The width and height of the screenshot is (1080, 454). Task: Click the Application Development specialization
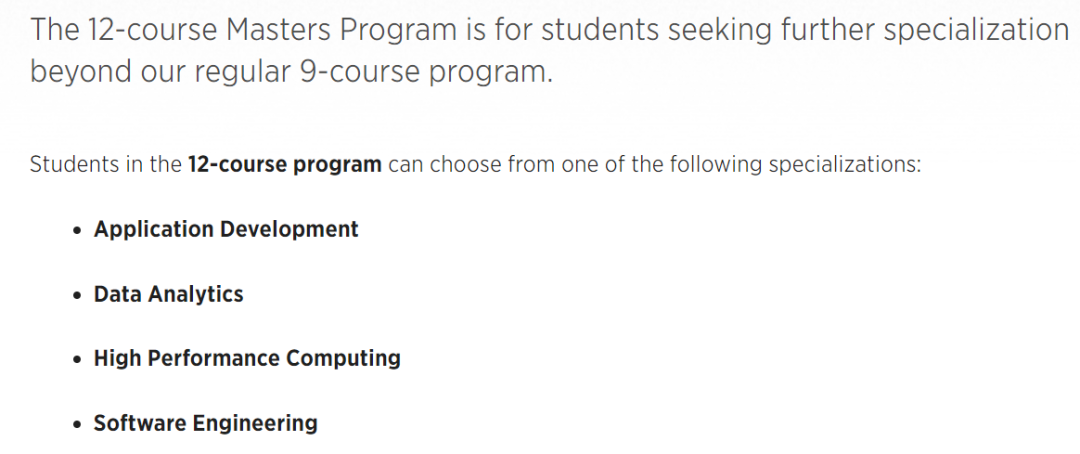pyautogui.click(x=226, y=229)
